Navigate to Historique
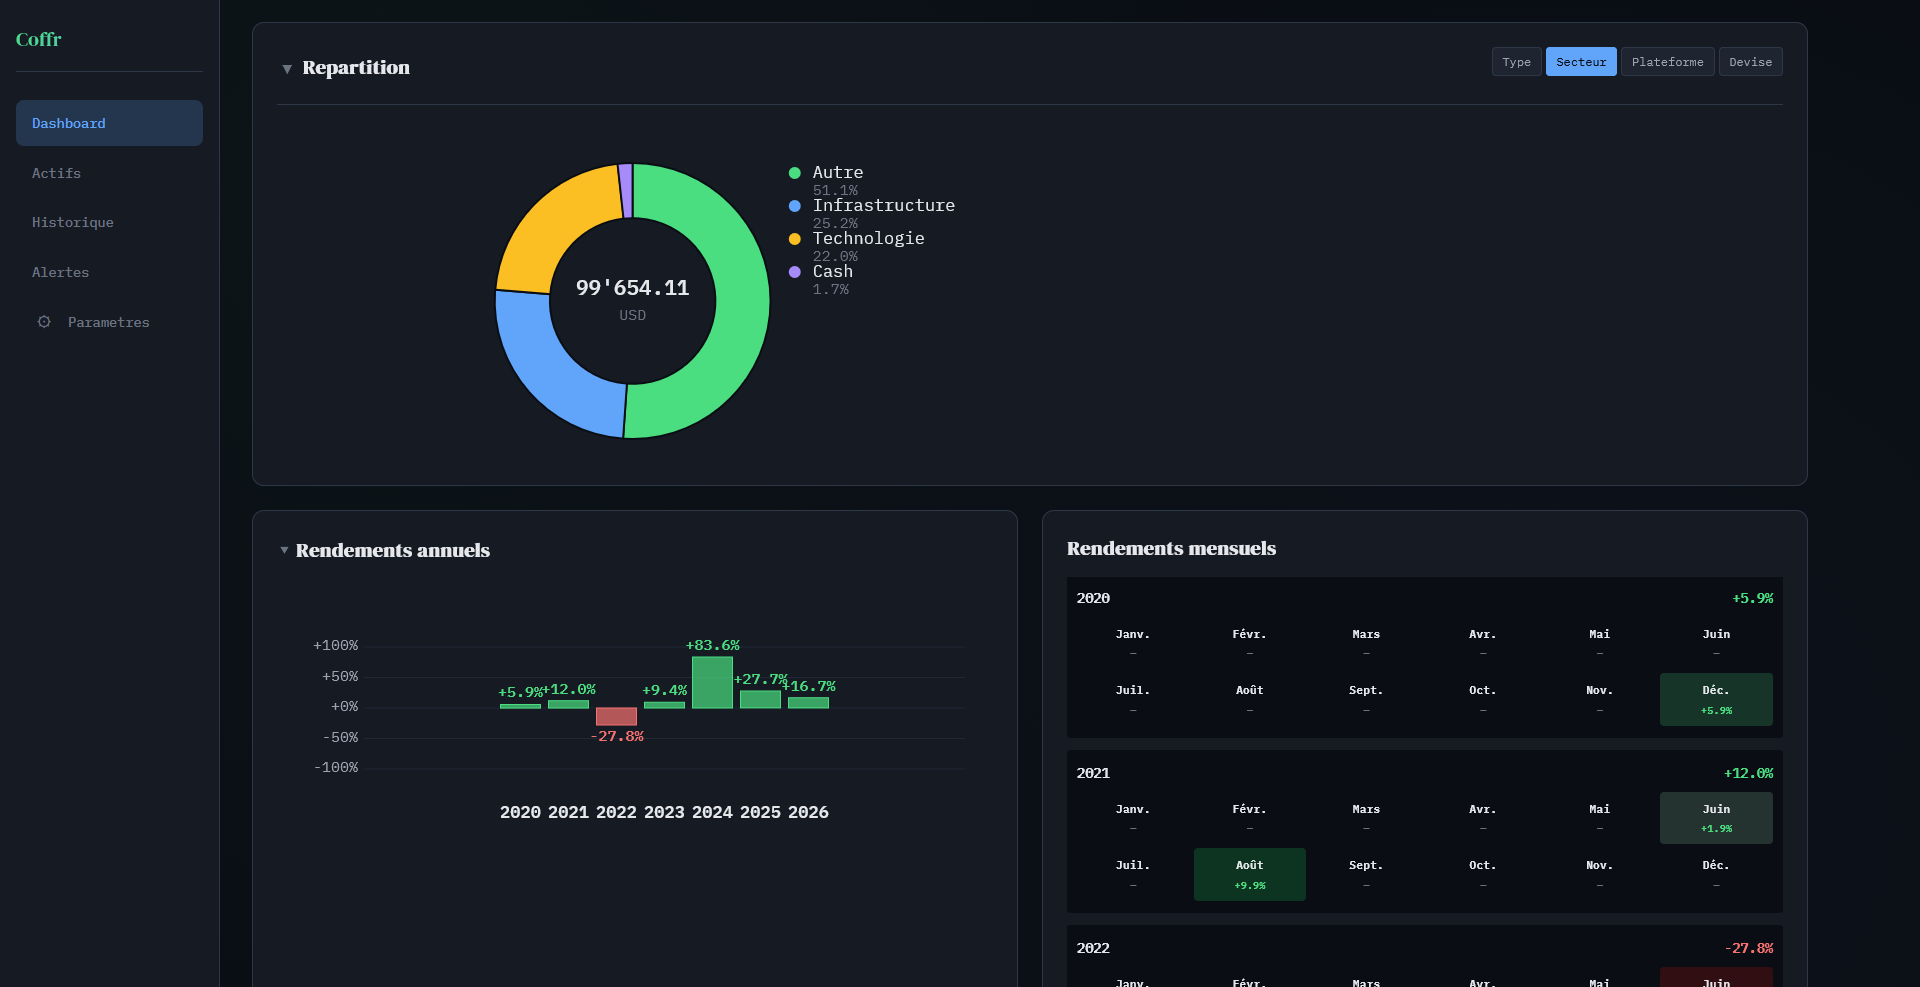1920x987 pixels. [72, 222]
